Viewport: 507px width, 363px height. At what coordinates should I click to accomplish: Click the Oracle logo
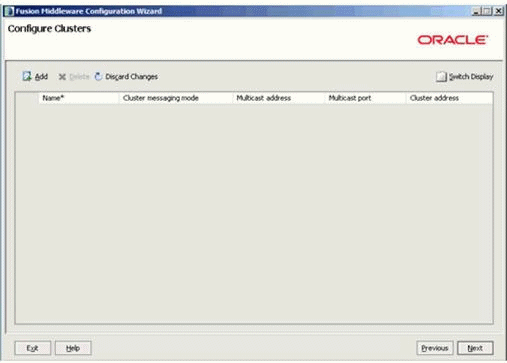(453, 40)
